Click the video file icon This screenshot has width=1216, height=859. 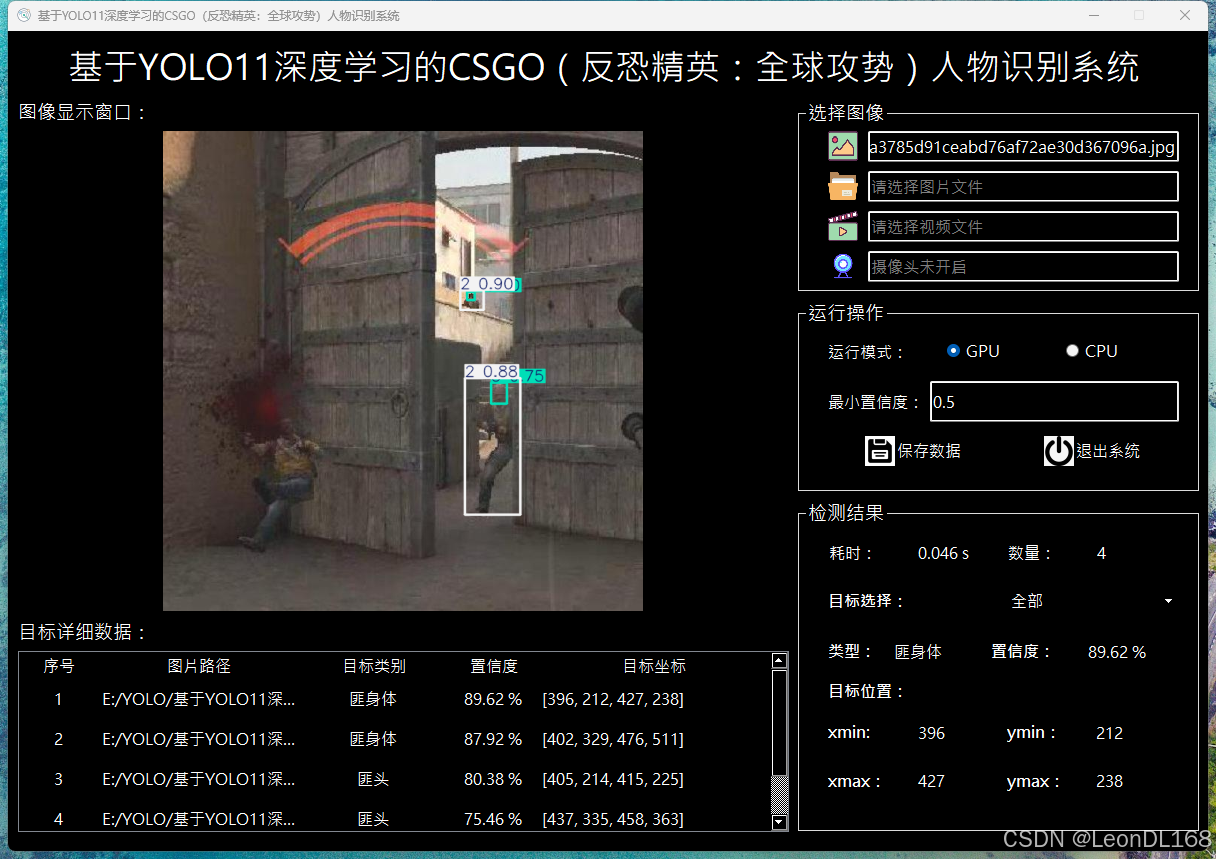tap(843, 226)
